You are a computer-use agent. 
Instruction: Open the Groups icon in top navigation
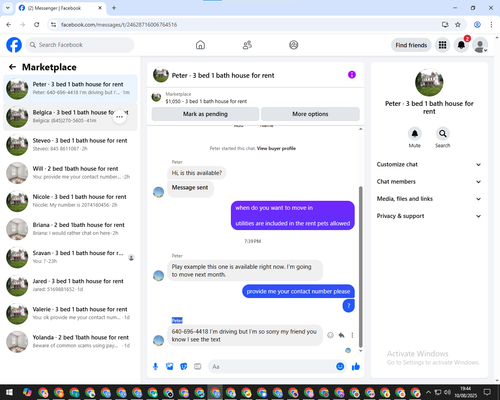pos(294,45)
